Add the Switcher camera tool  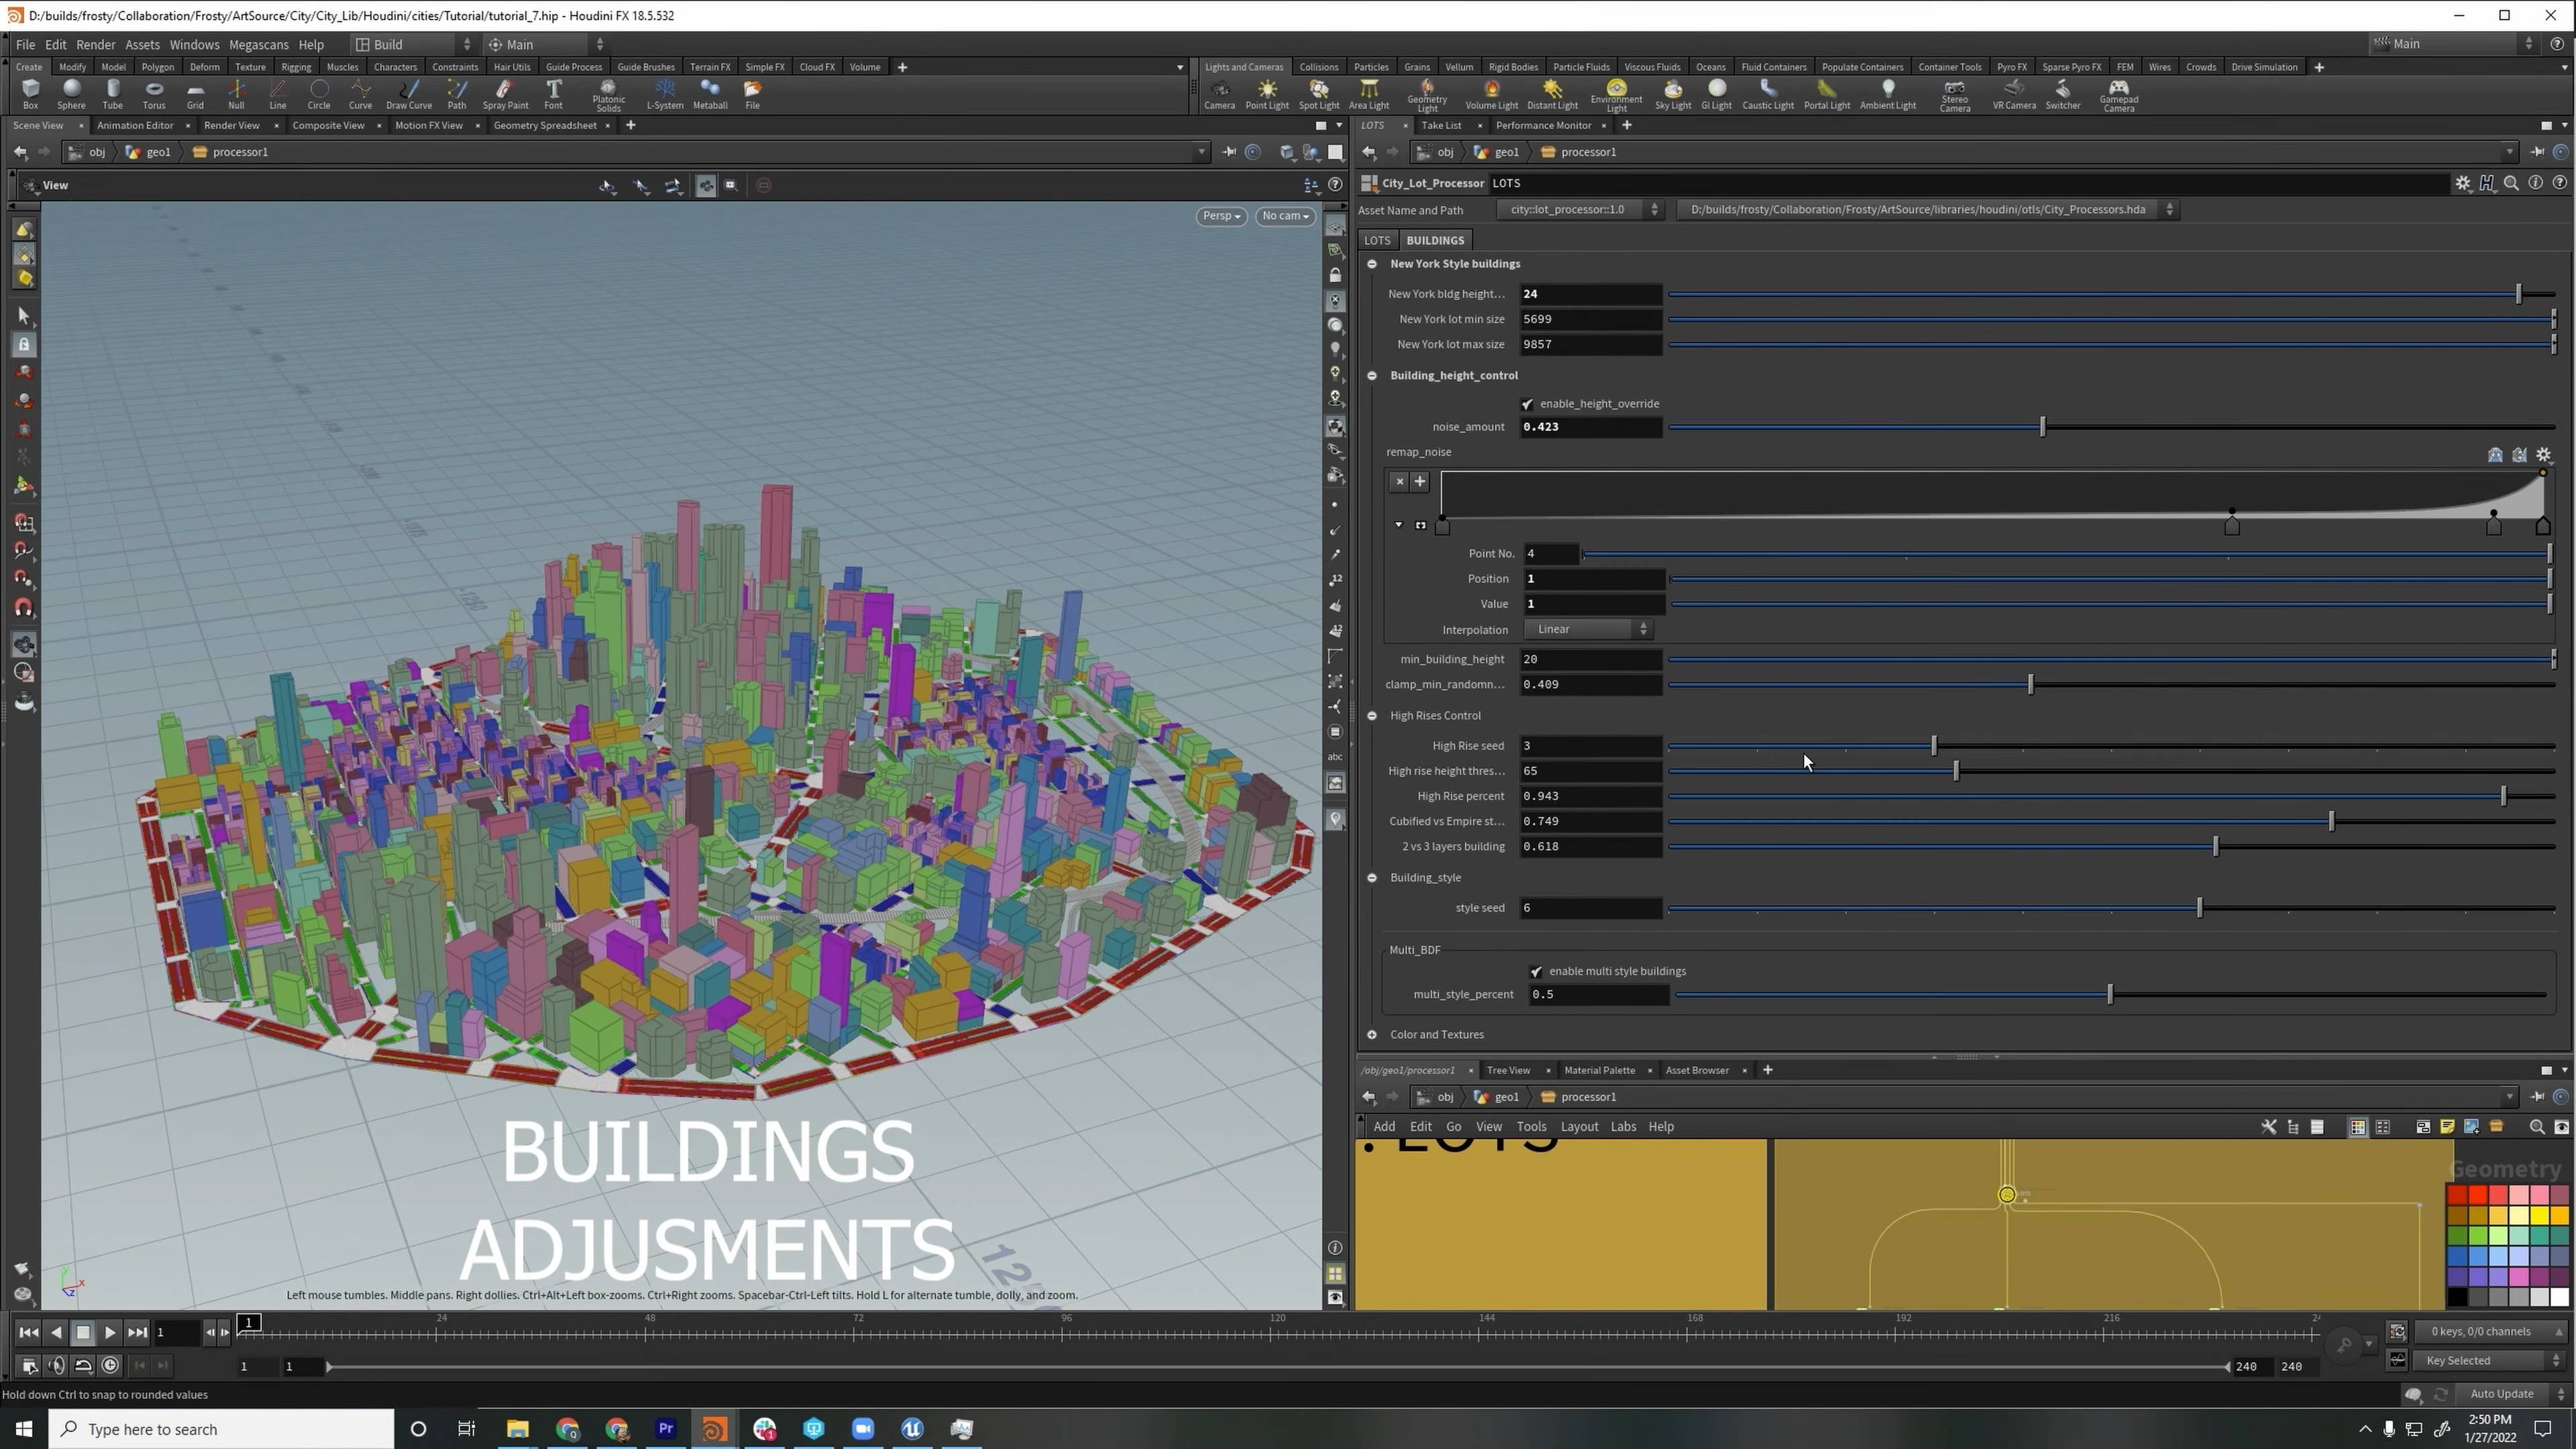[2062, 94]
